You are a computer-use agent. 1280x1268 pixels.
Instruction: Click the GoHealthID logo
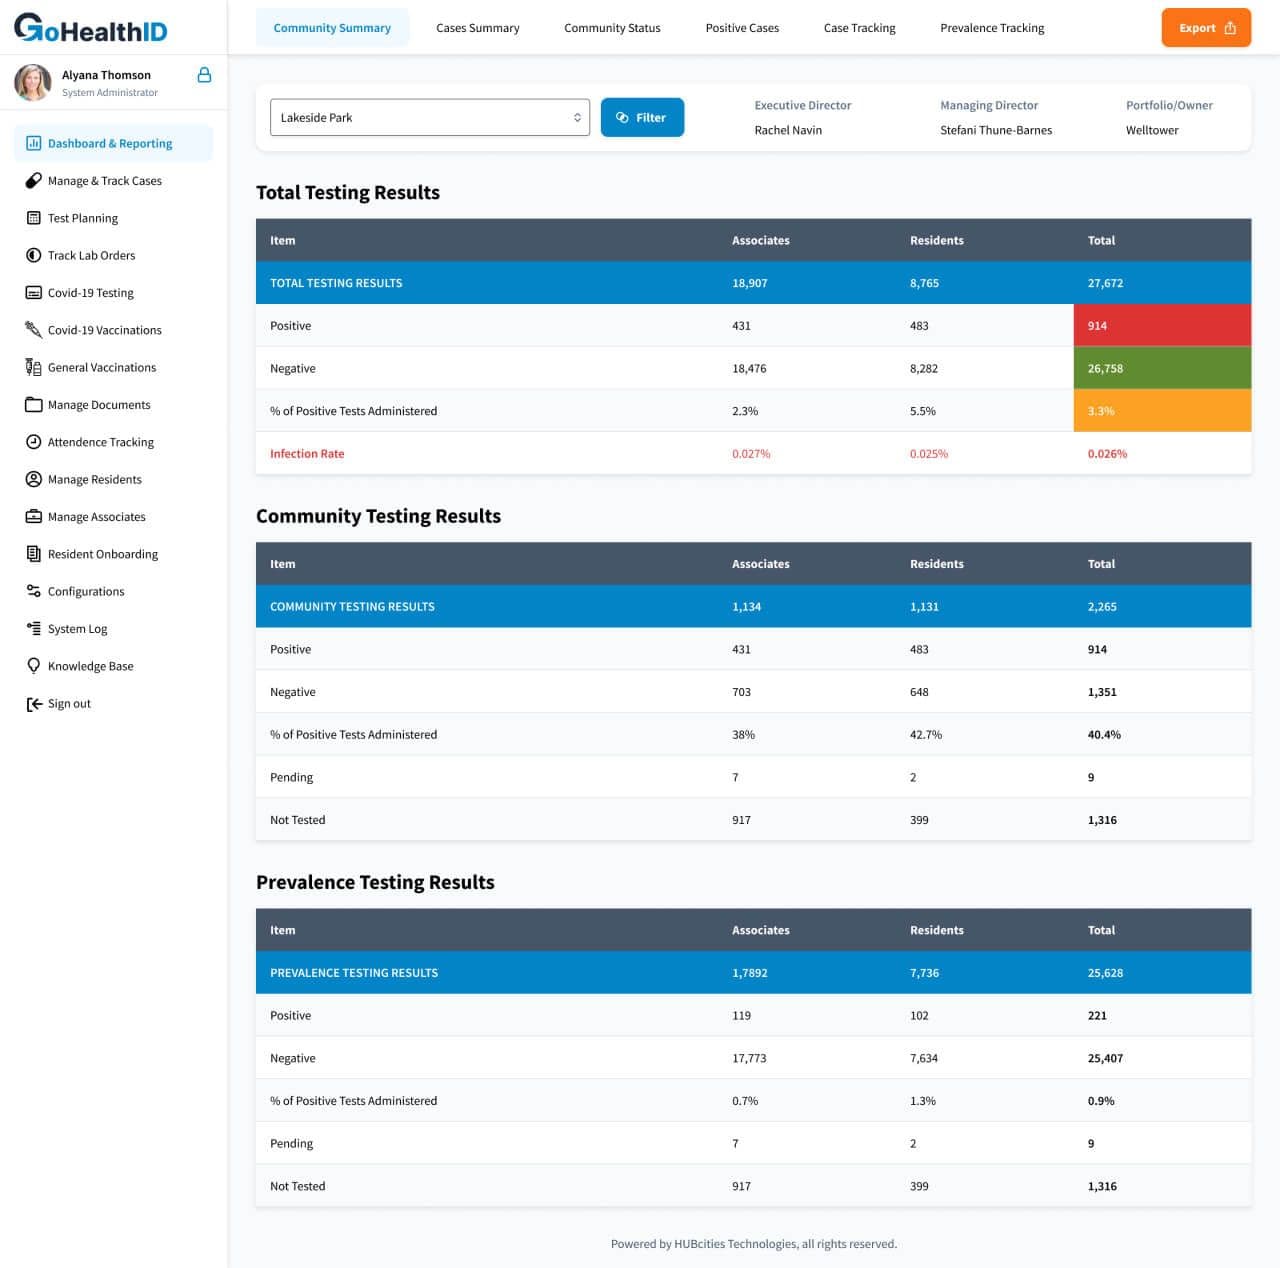tap(91, 28)
